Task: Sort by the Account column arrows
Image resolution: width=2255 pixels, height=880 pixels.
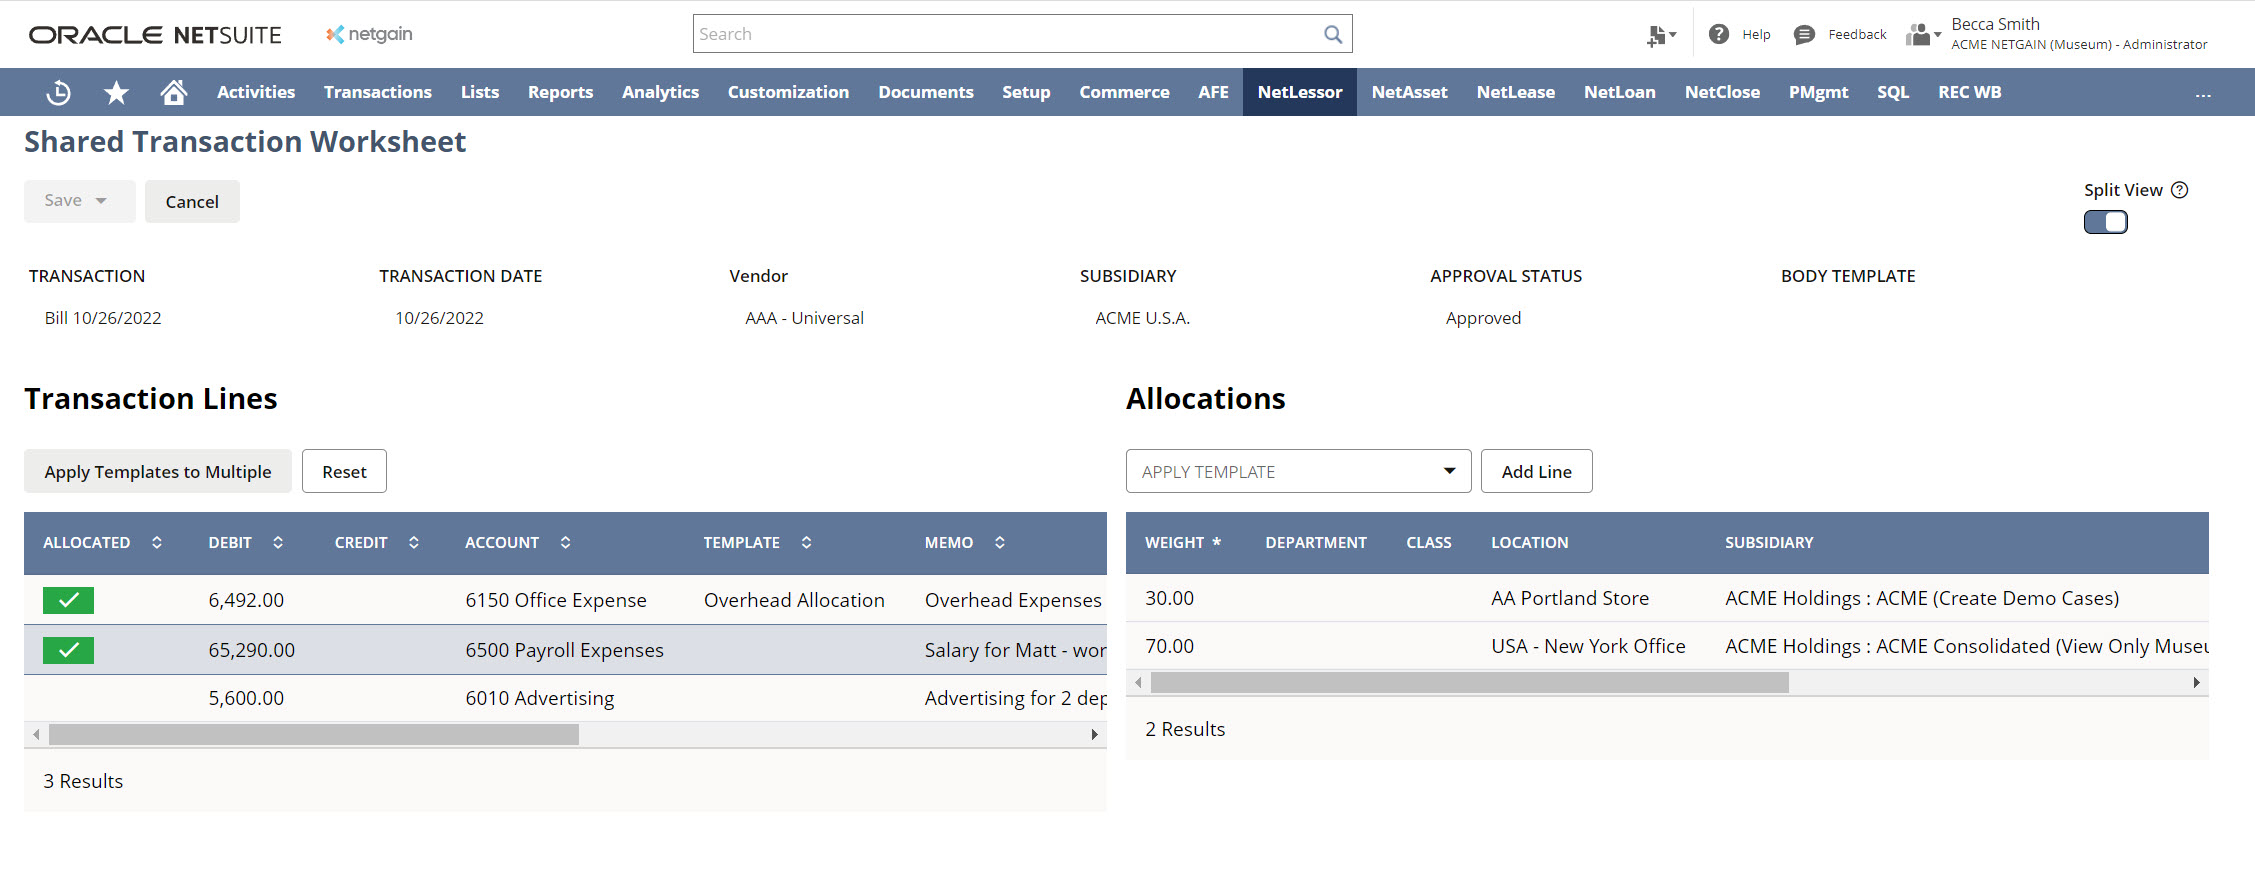Action: pos(566,542)
